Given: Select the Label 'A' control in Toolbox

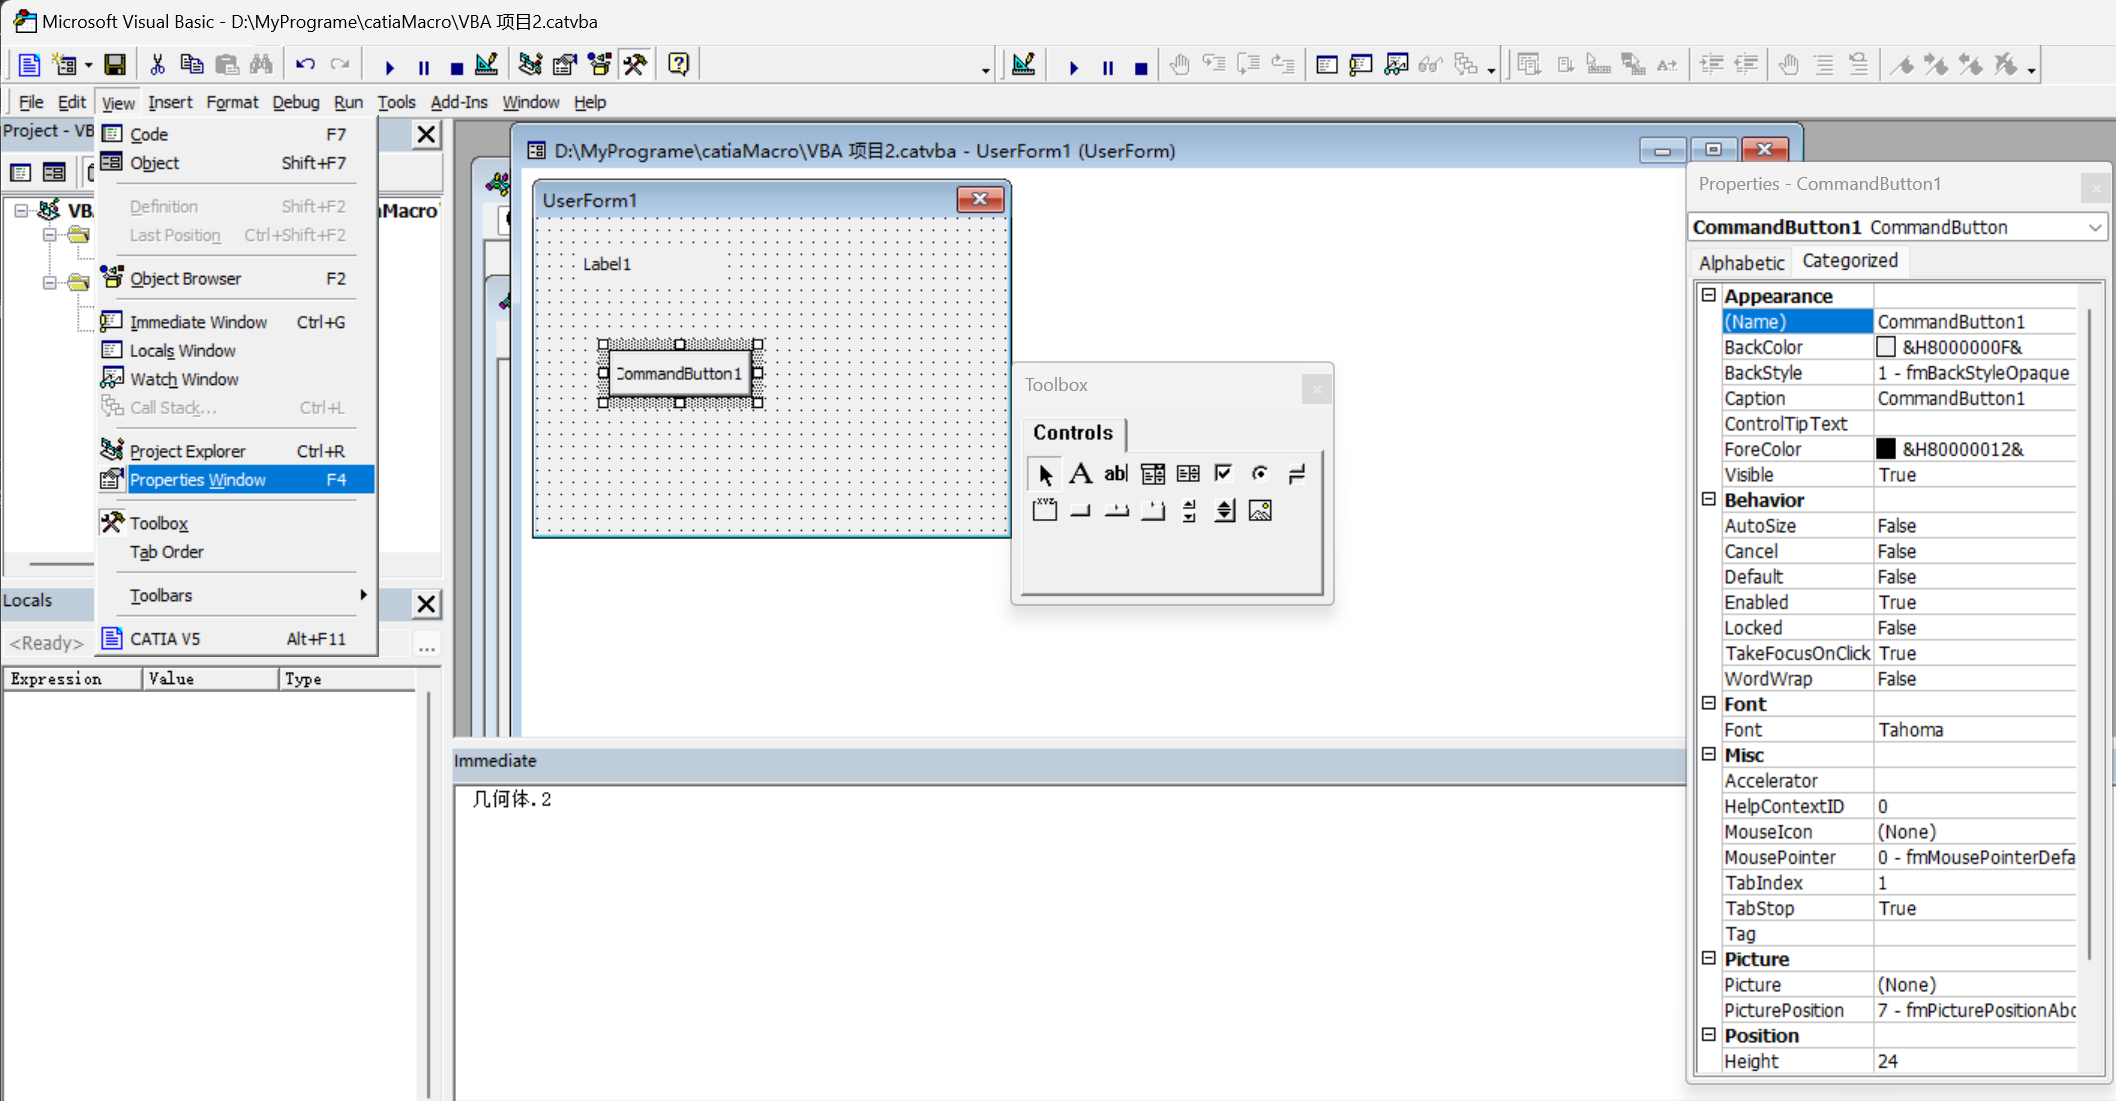Looking at the screenshot, I should click(1080, 474).
